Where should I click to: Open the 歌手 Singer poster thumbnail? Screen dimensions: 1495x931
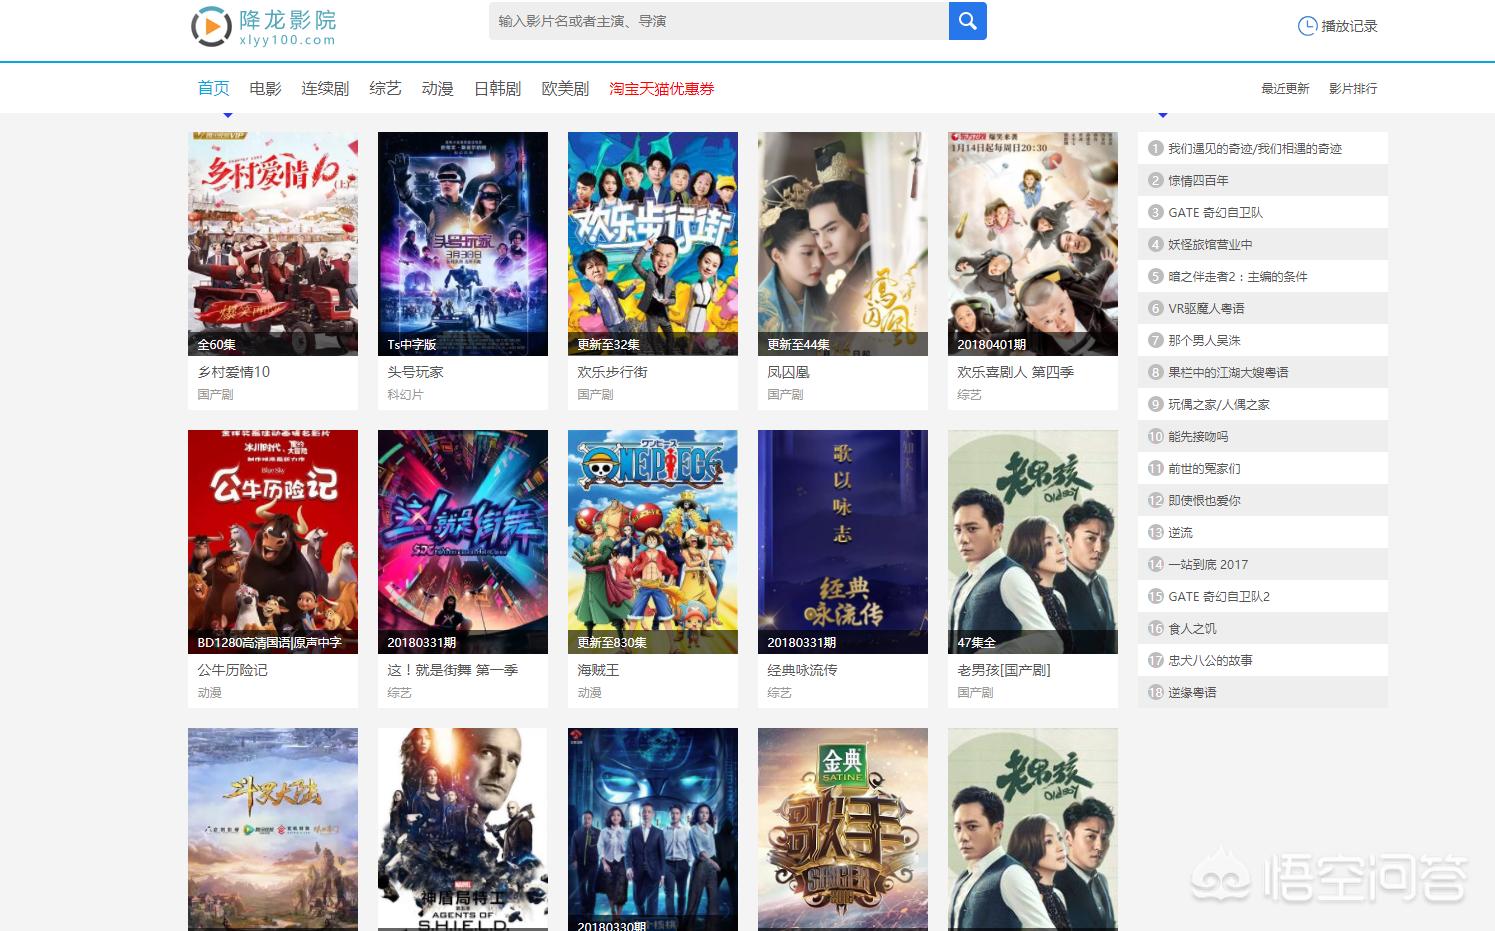click(843, 829)
